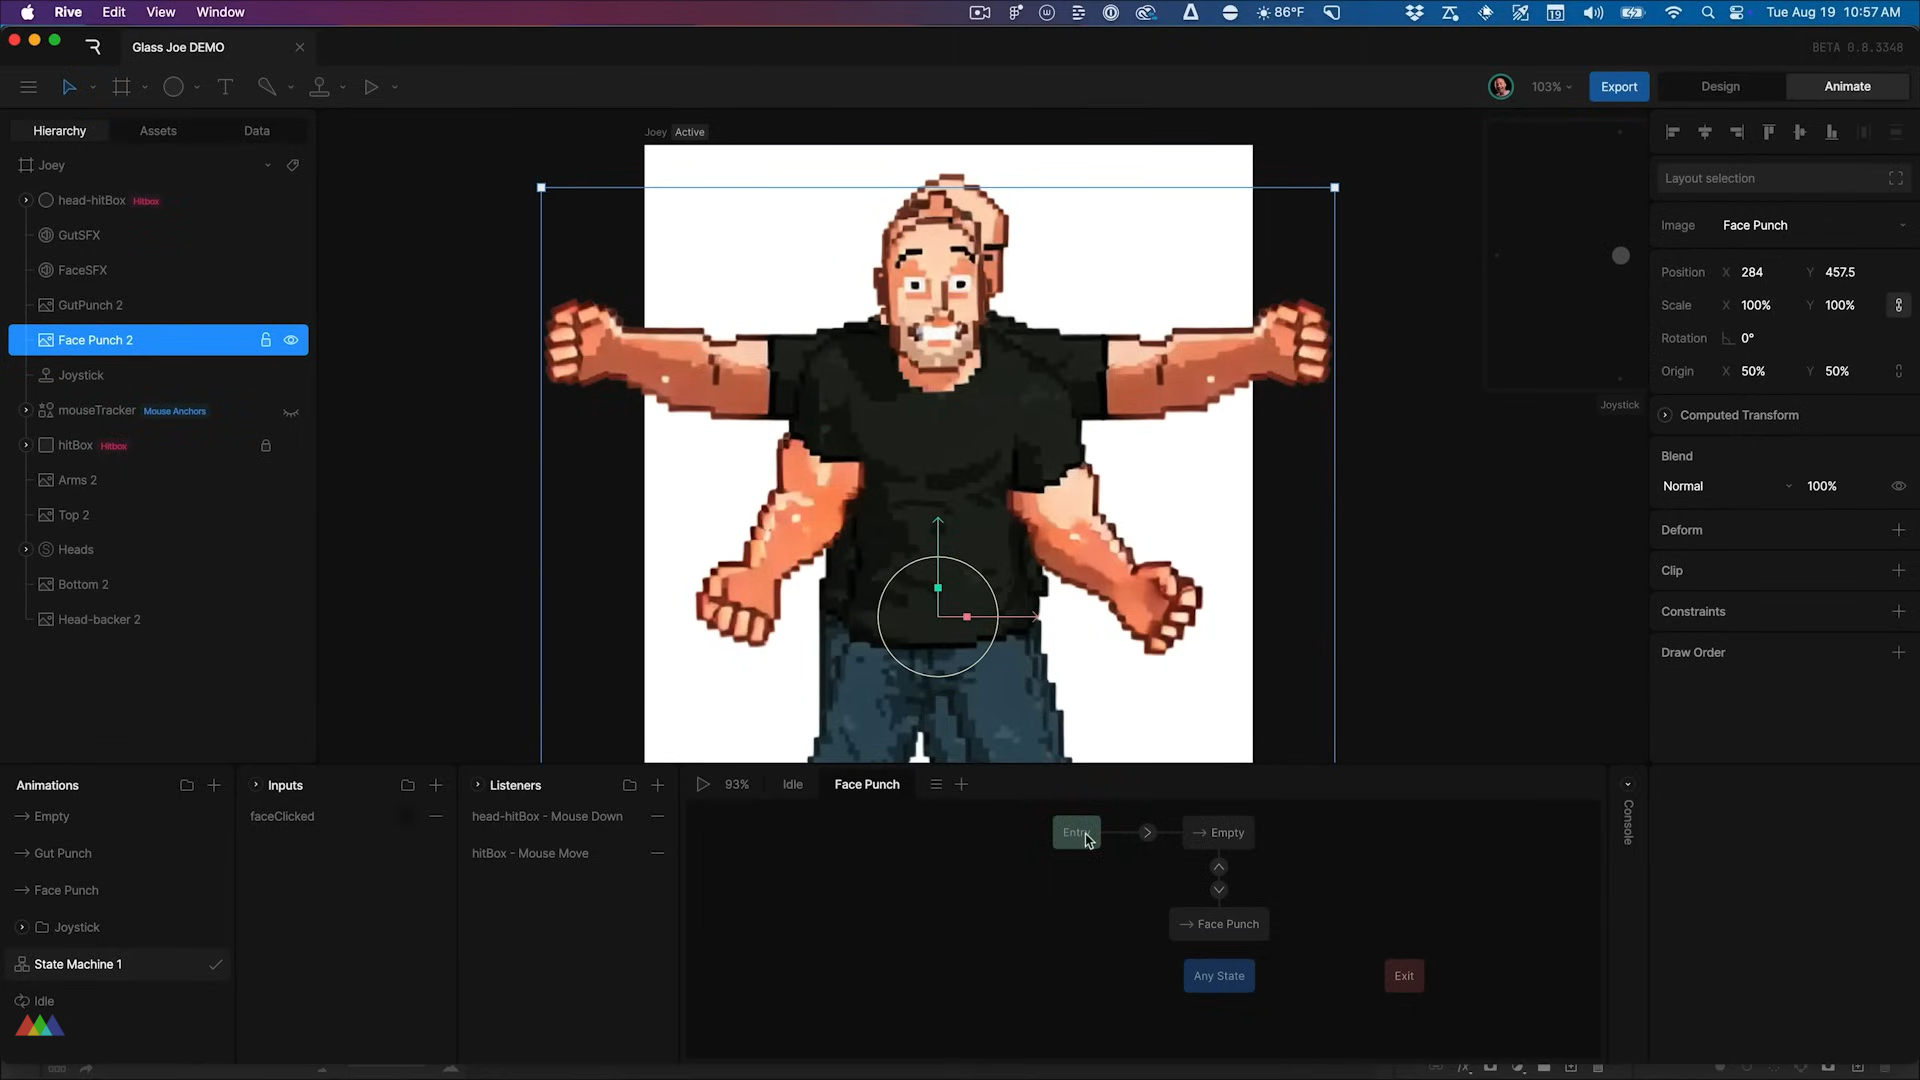Open the Blend mode Normal dropdown
This screenshot has height=1080, width=1920.
[x=1727, y=486]
